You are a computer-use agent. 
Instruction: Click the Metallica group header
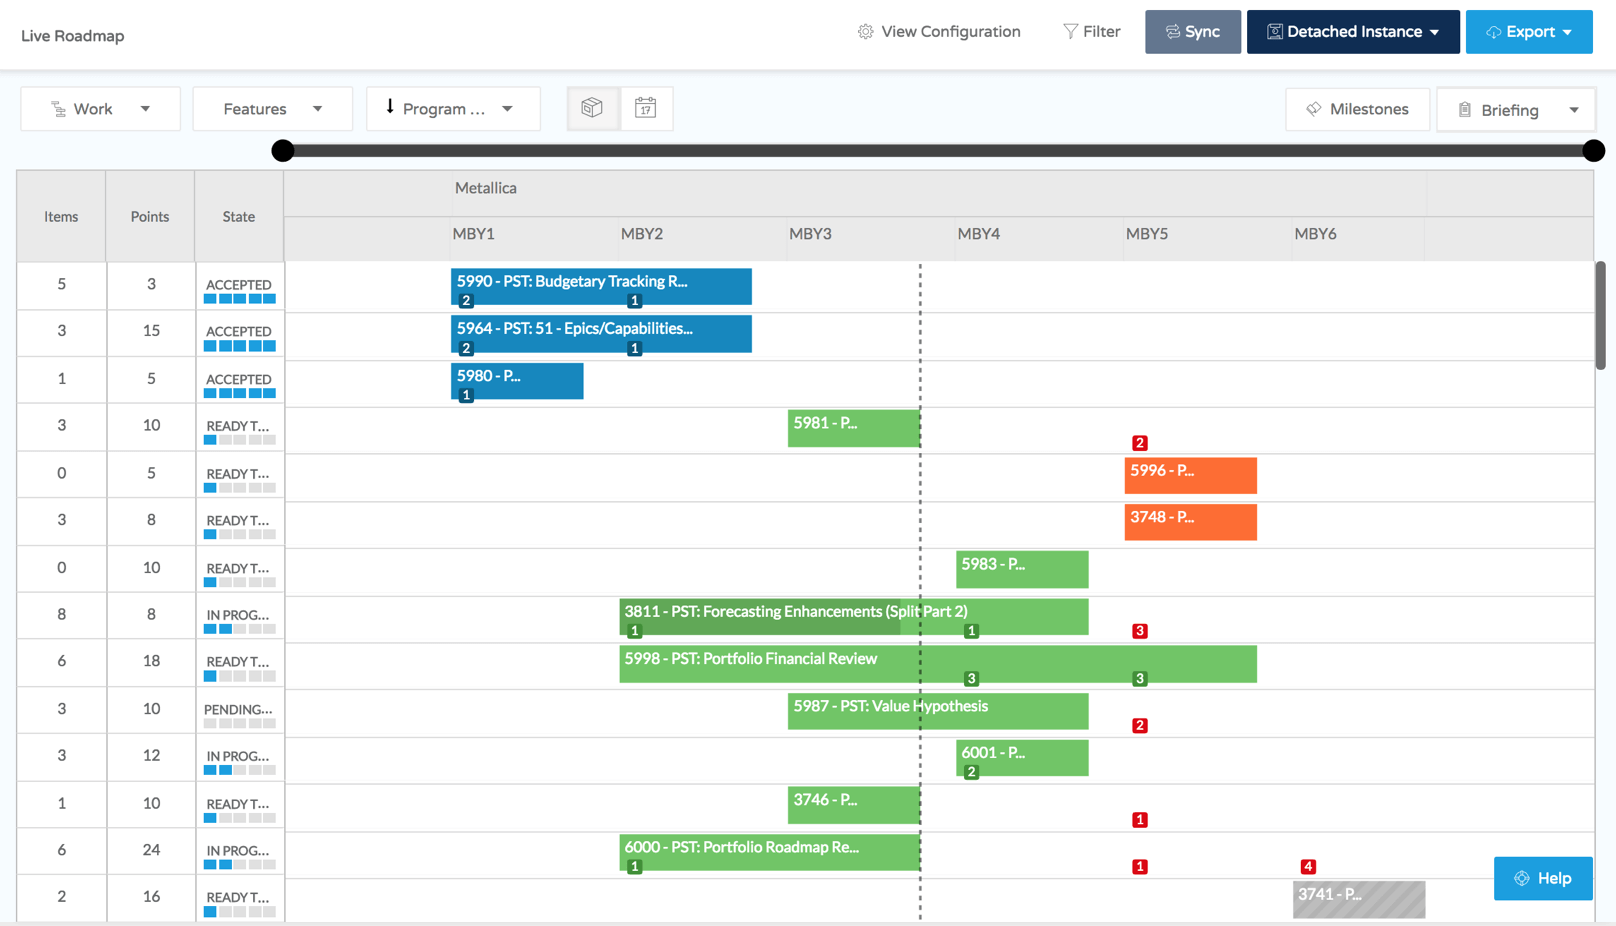tap(486, 188)
